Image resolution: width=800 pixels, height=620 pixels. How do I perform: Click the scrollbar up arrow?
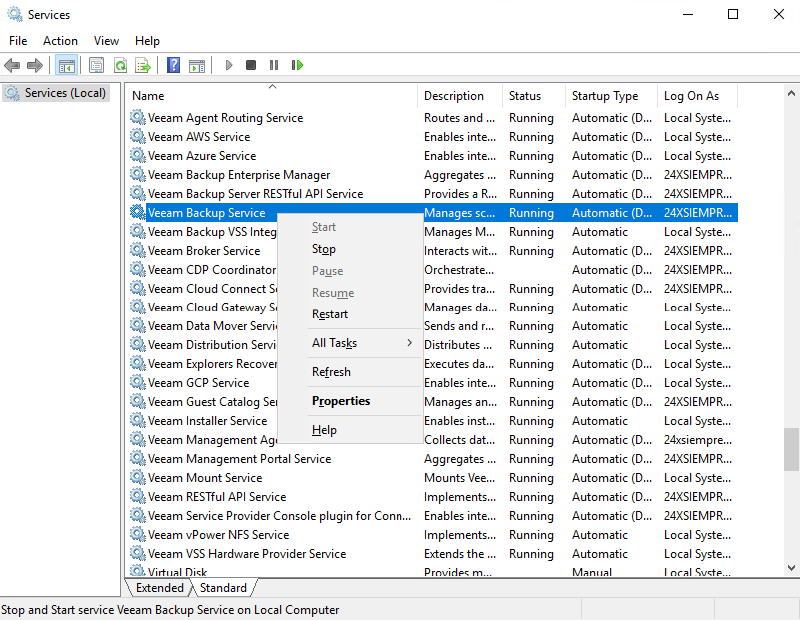pyautogui.click(x=791, y=93)
